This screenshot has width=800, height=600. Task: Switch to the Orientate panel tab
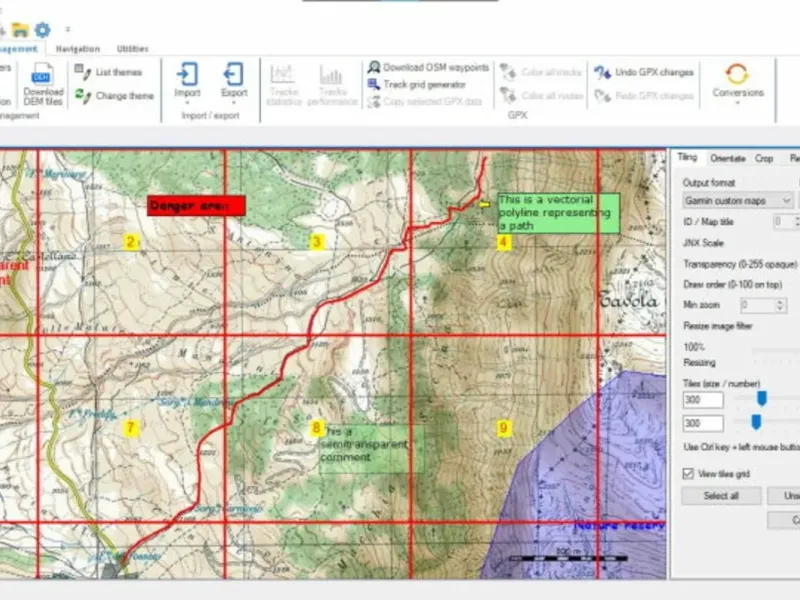pos(728,158)
